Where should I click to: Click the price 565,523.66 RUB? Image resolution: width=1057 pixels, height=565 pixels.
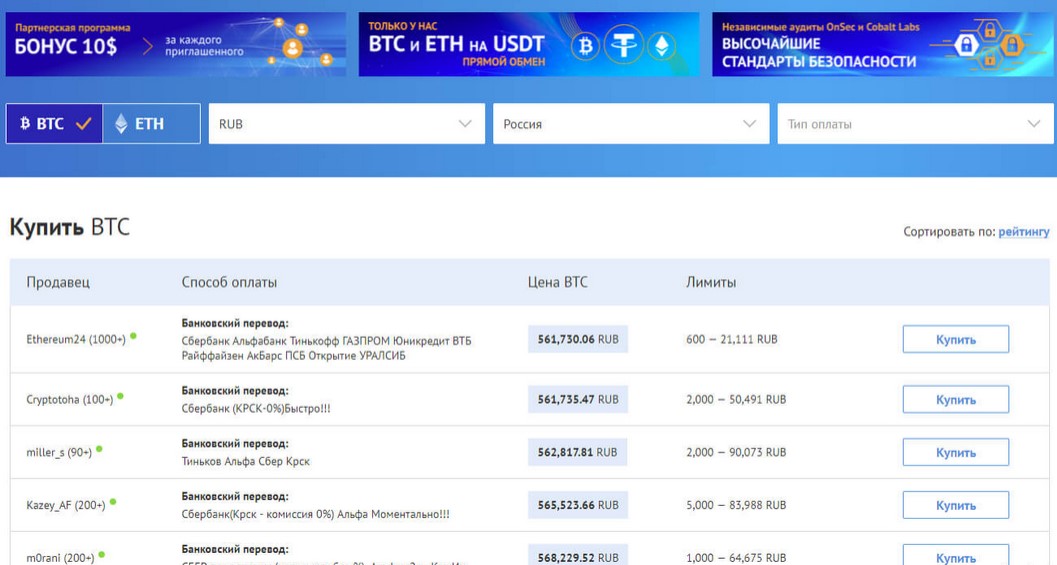(578, 505)
